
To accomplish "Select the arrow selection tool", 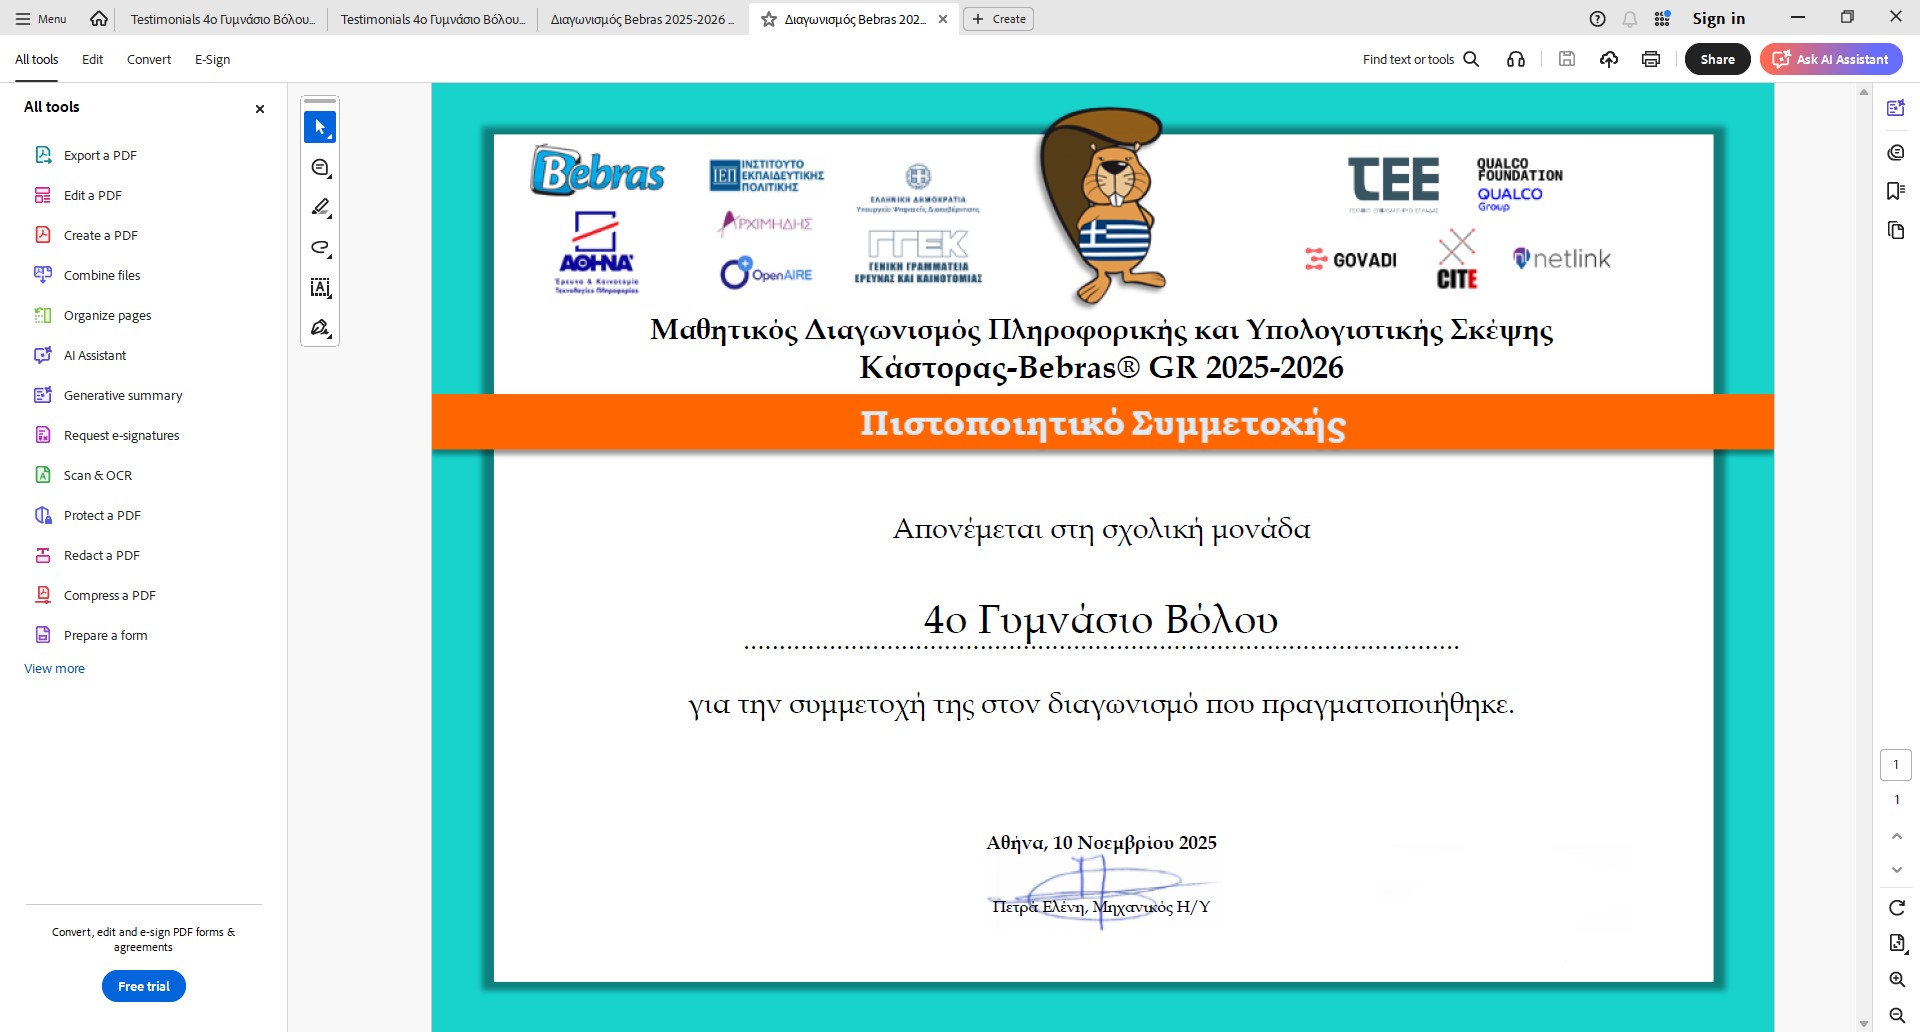I will 320,128.
